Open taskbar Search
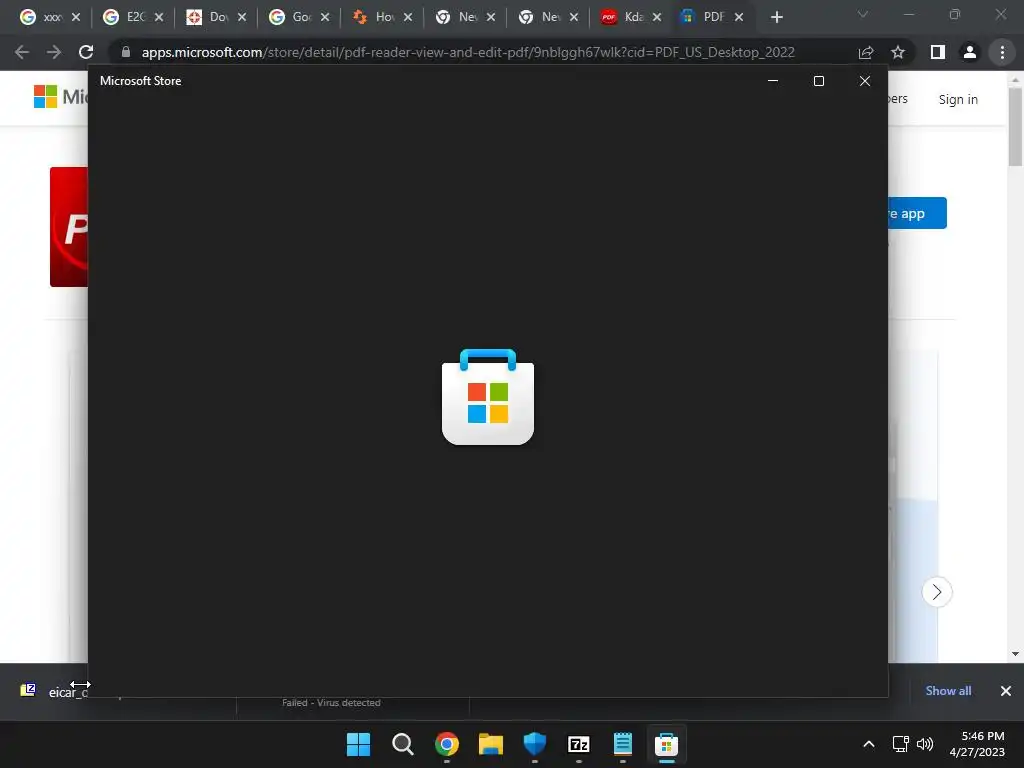This screenshot has width=1024, height=768. (402, 744)
